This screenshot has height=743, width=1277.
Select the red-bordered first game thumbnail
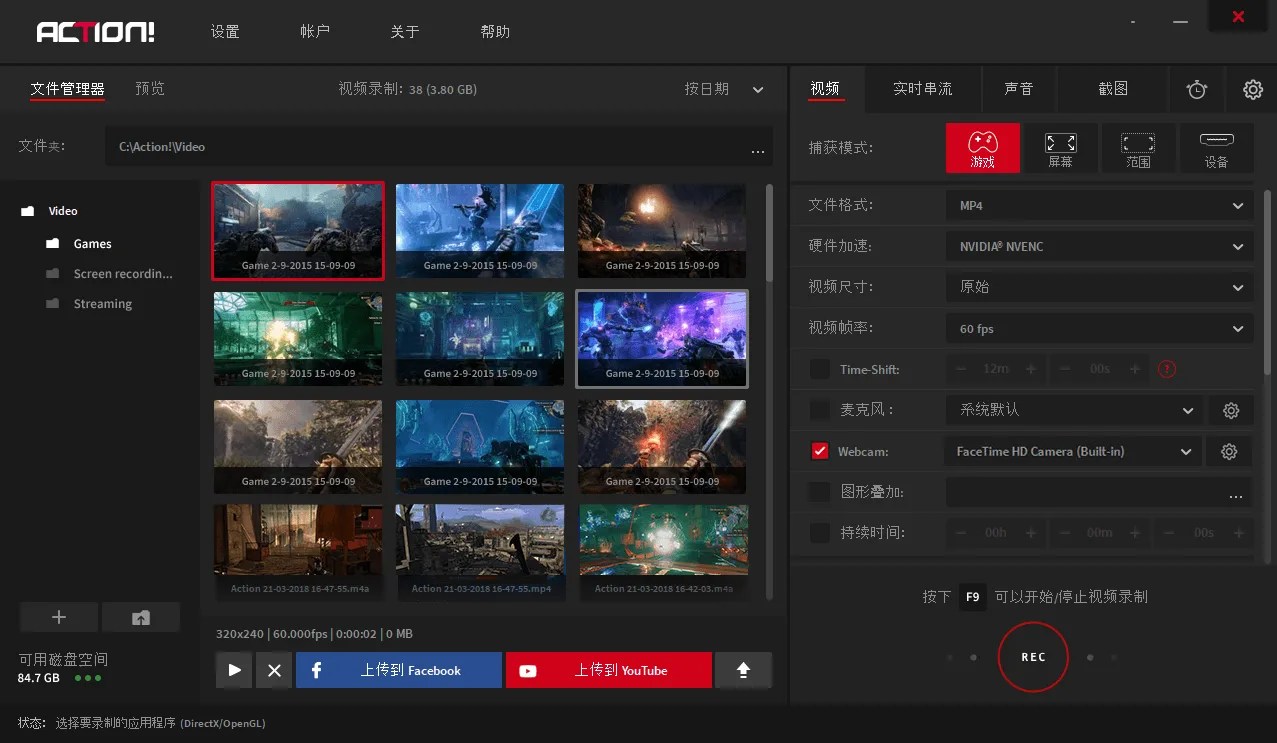298,231
